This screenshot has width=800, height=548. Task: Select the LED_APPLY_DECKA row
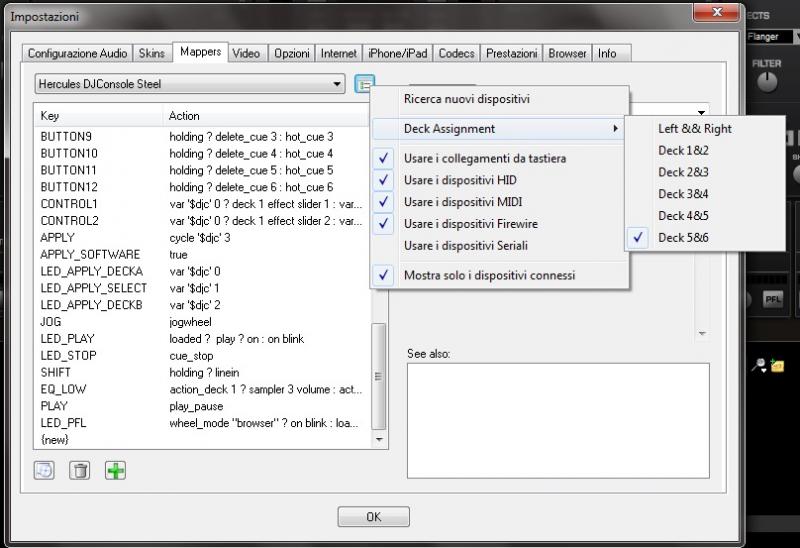point(202,271)
